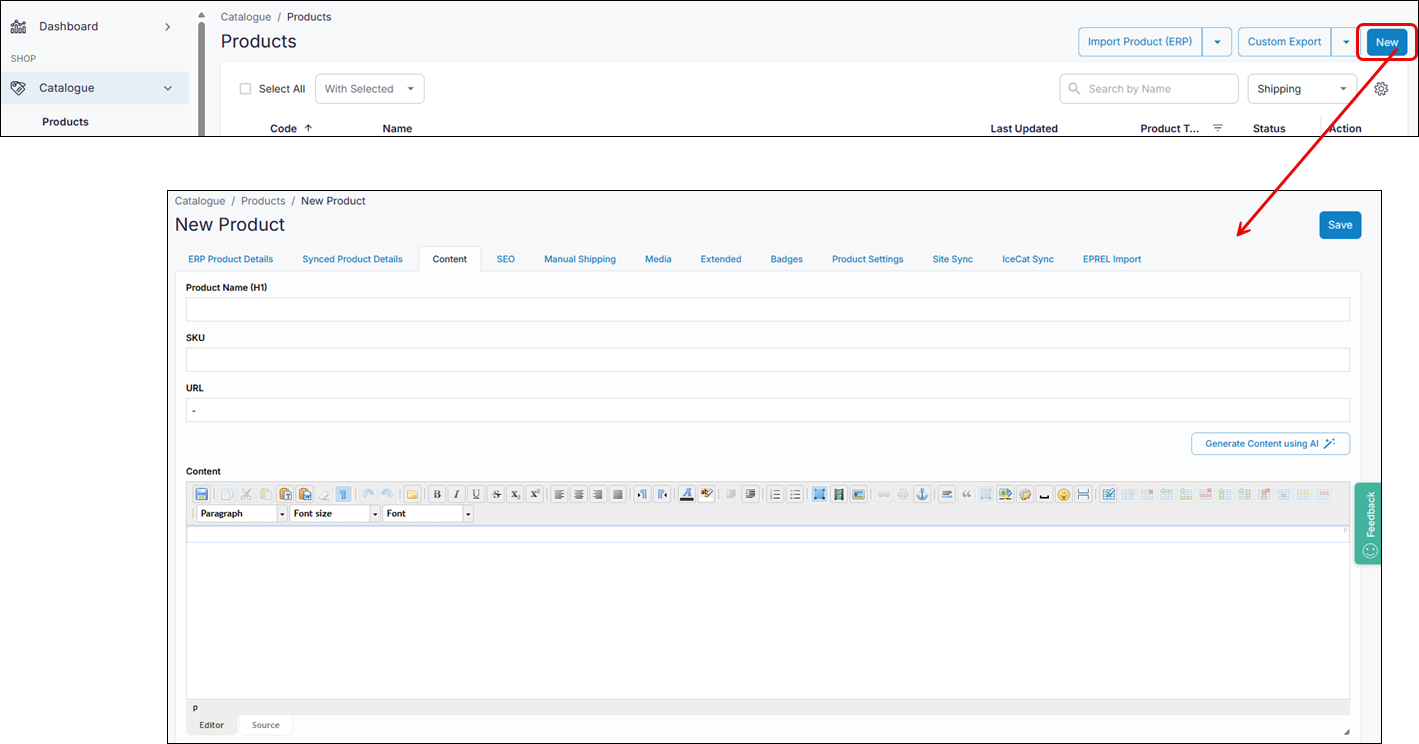Click the text color icon
The image size is (1419, 744).
point(686,494)
